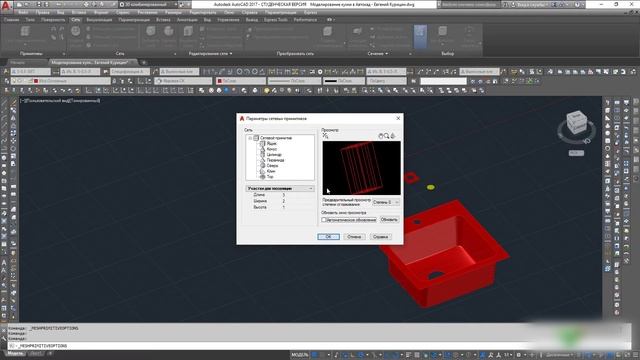Open the Мировая СК coordinate system dropdown
The height and width of the screenshot is (360, 640).
coord(183,81)
